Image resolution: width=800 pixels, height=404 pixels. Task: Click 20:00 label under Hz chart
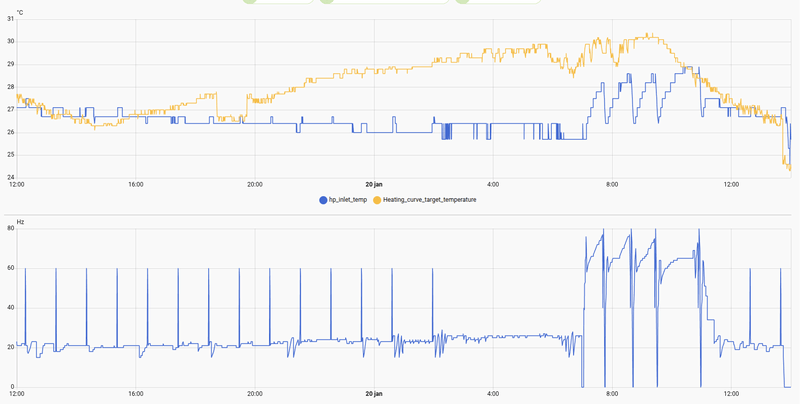pos(255,394)
